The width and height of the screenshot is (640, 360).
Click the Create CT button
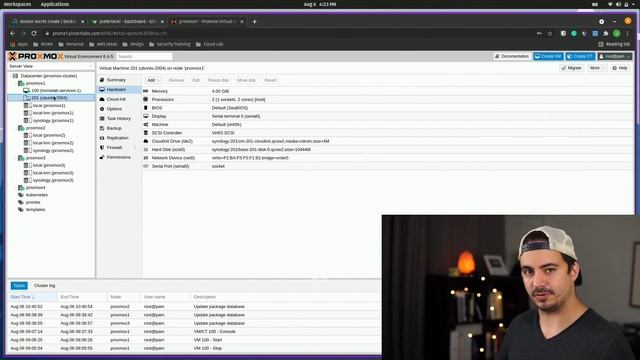coord(580,56)
